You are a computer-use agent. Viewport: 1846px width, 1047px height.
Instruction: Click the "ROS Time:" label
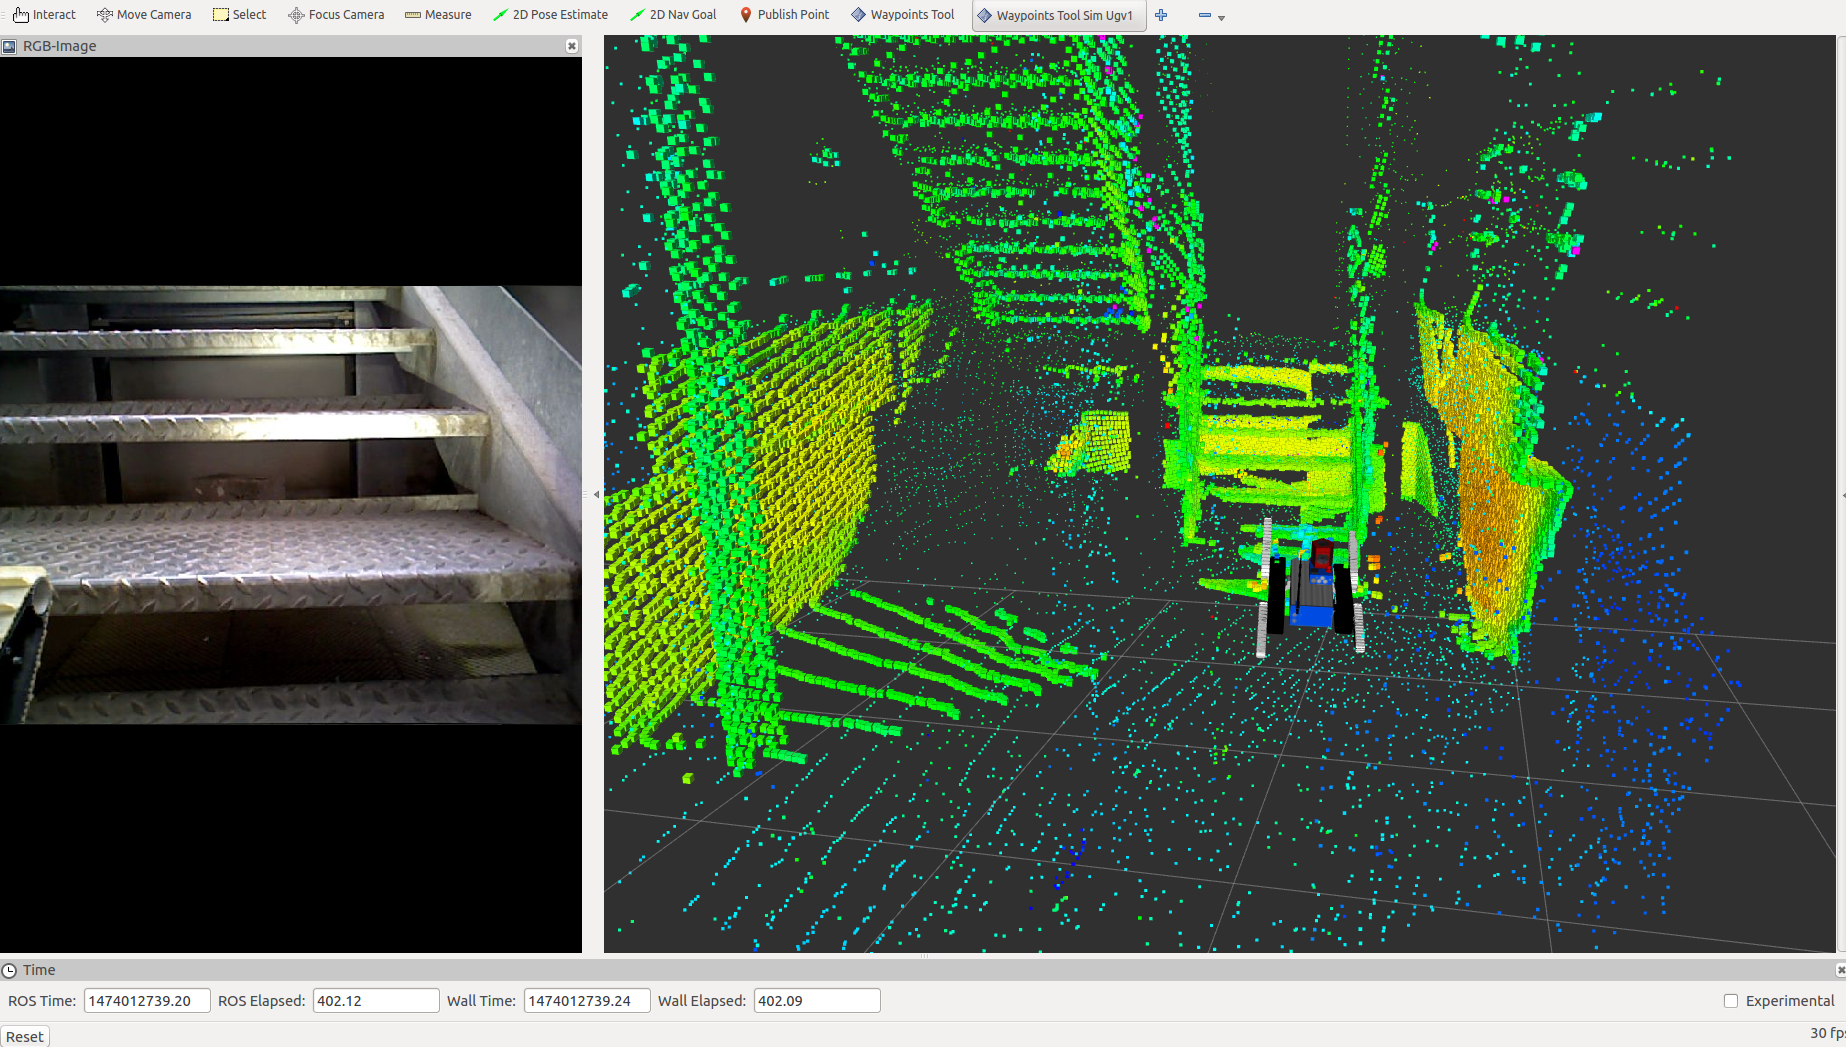42,1001
